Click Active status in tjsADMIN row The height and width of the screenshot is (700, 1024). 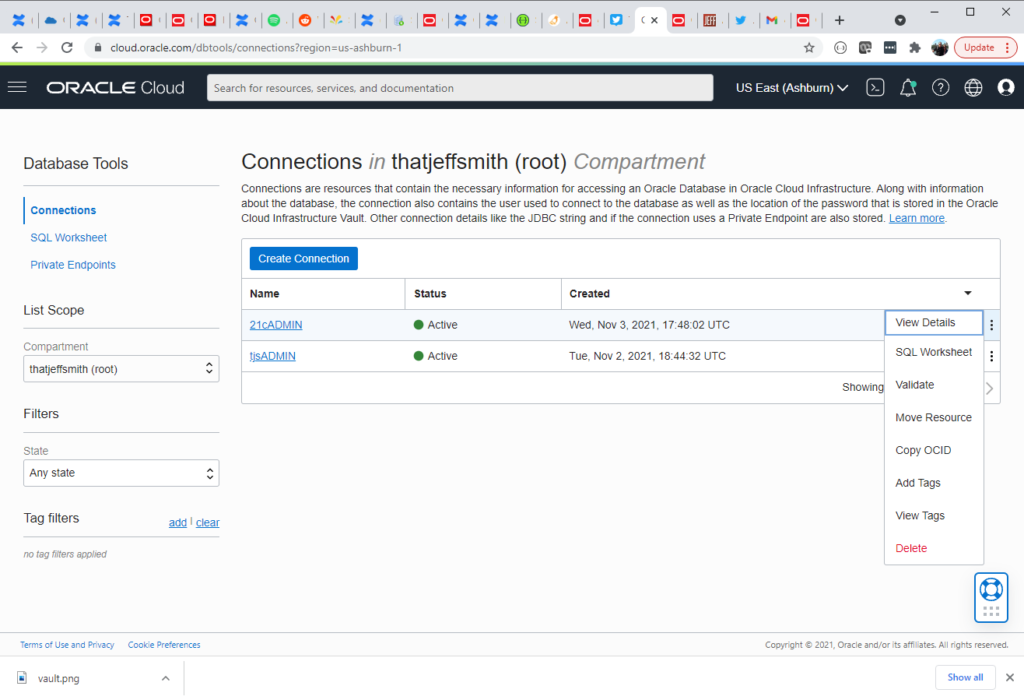pos(435,356)
